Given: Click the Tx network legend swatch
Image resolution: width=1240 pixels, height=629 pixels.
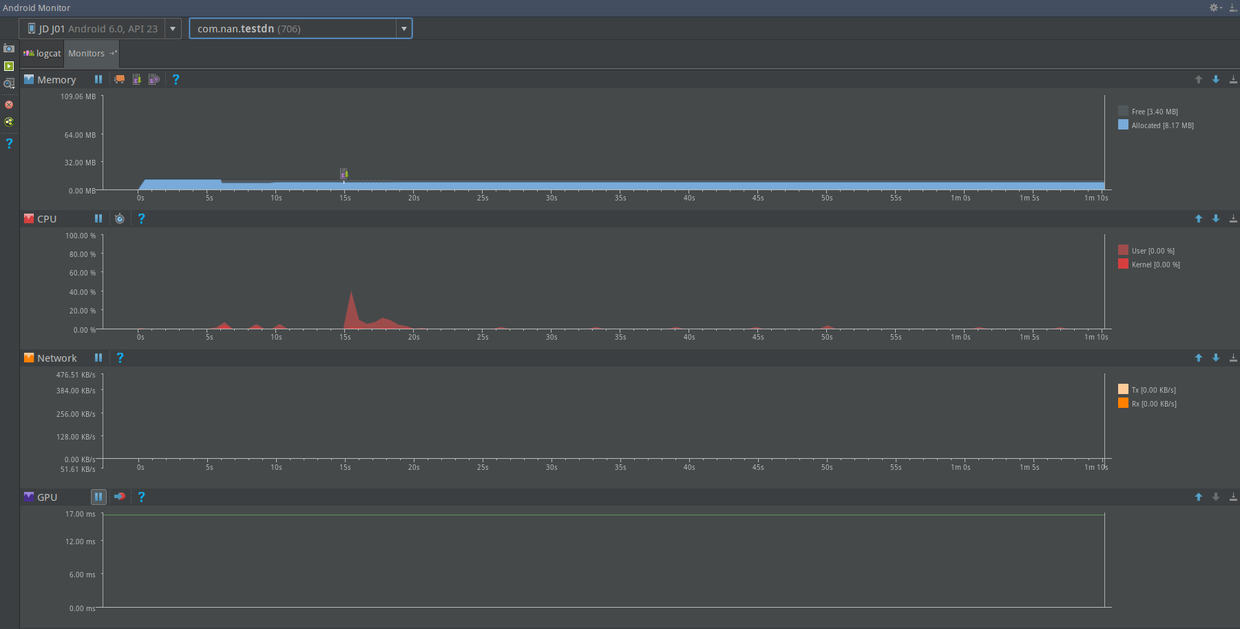Looking at the screenshot, I should (1123, 389).
